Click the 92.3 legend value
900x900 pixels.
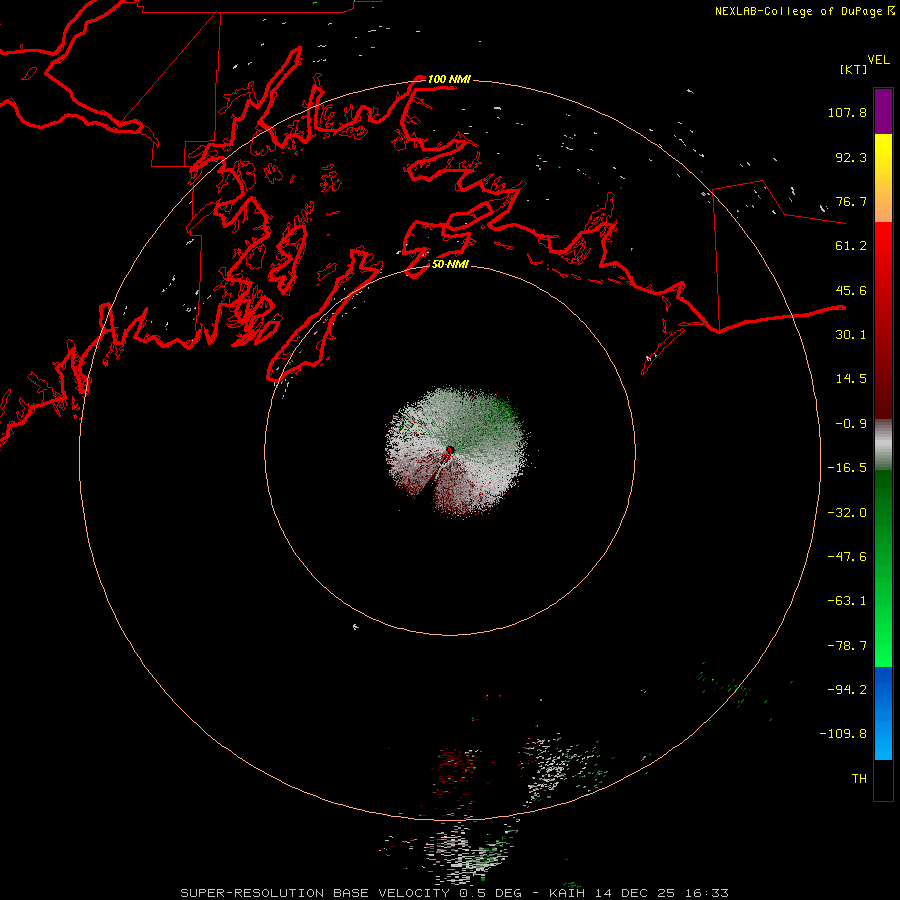pos(851,157)
